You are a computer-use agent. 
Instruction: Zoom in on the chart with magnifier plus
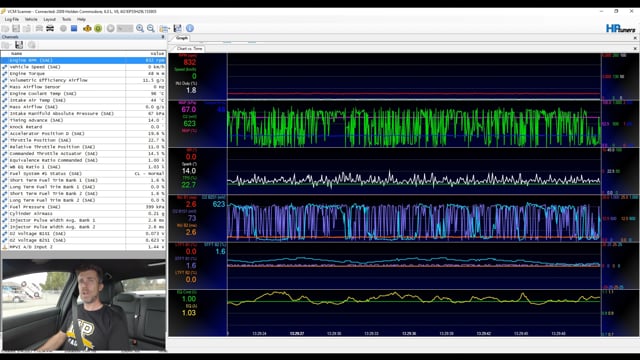pyautogui.click(x=140, y=28)
